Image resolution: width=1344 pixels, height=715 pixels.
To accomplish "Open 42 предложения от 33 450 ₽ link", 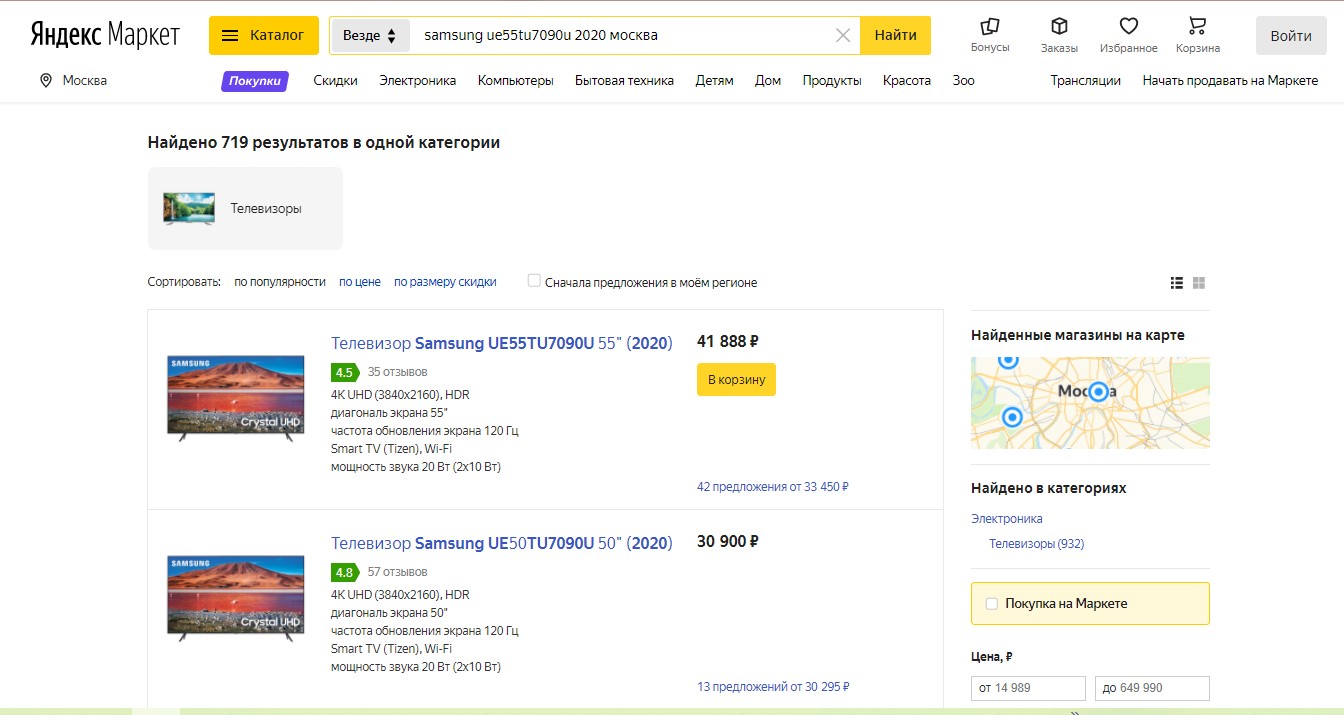I will (772, 487).
